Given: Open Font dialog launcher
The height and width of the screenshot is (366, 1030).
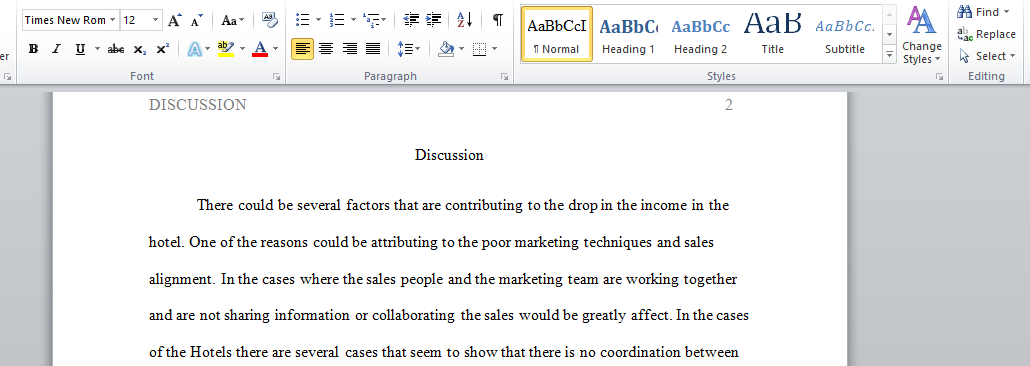Looking at the screenshot, I should point(277,77).
